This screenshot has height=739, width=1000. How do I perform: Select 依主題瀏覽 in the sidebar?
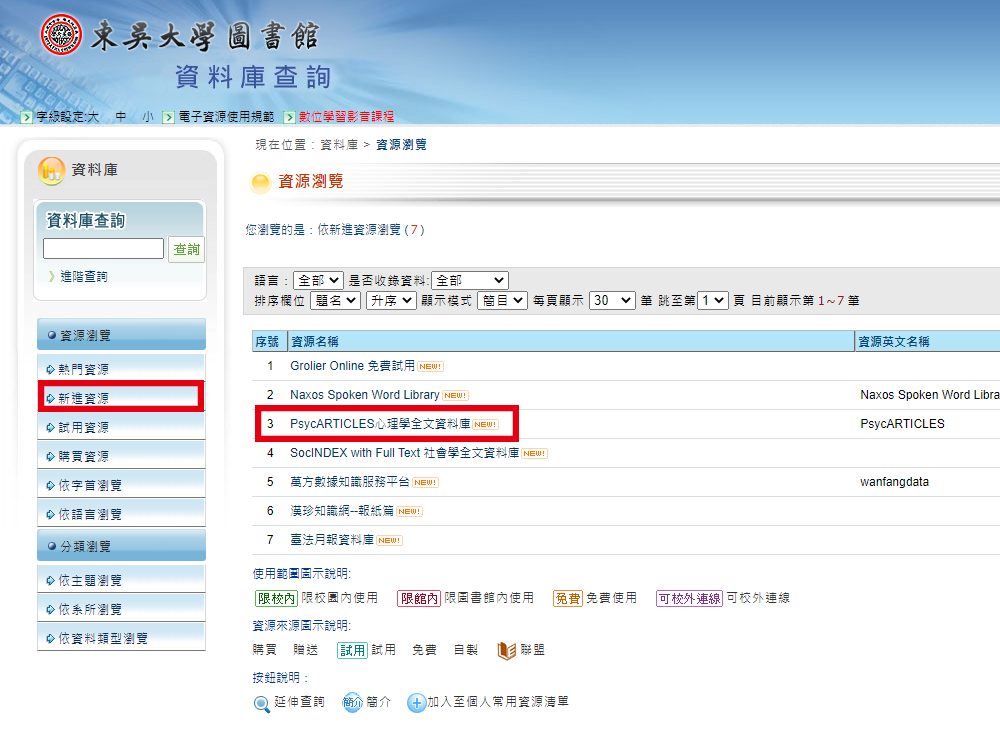[121, 580]
